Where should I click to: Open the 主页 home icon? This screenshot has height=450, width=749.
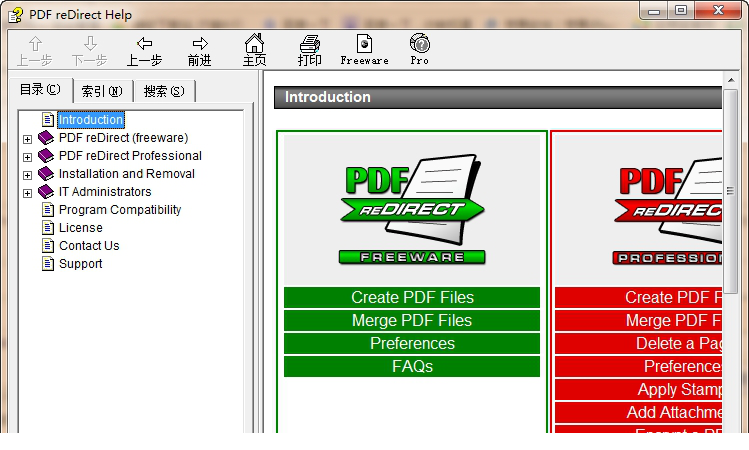[x=255, y=51]
